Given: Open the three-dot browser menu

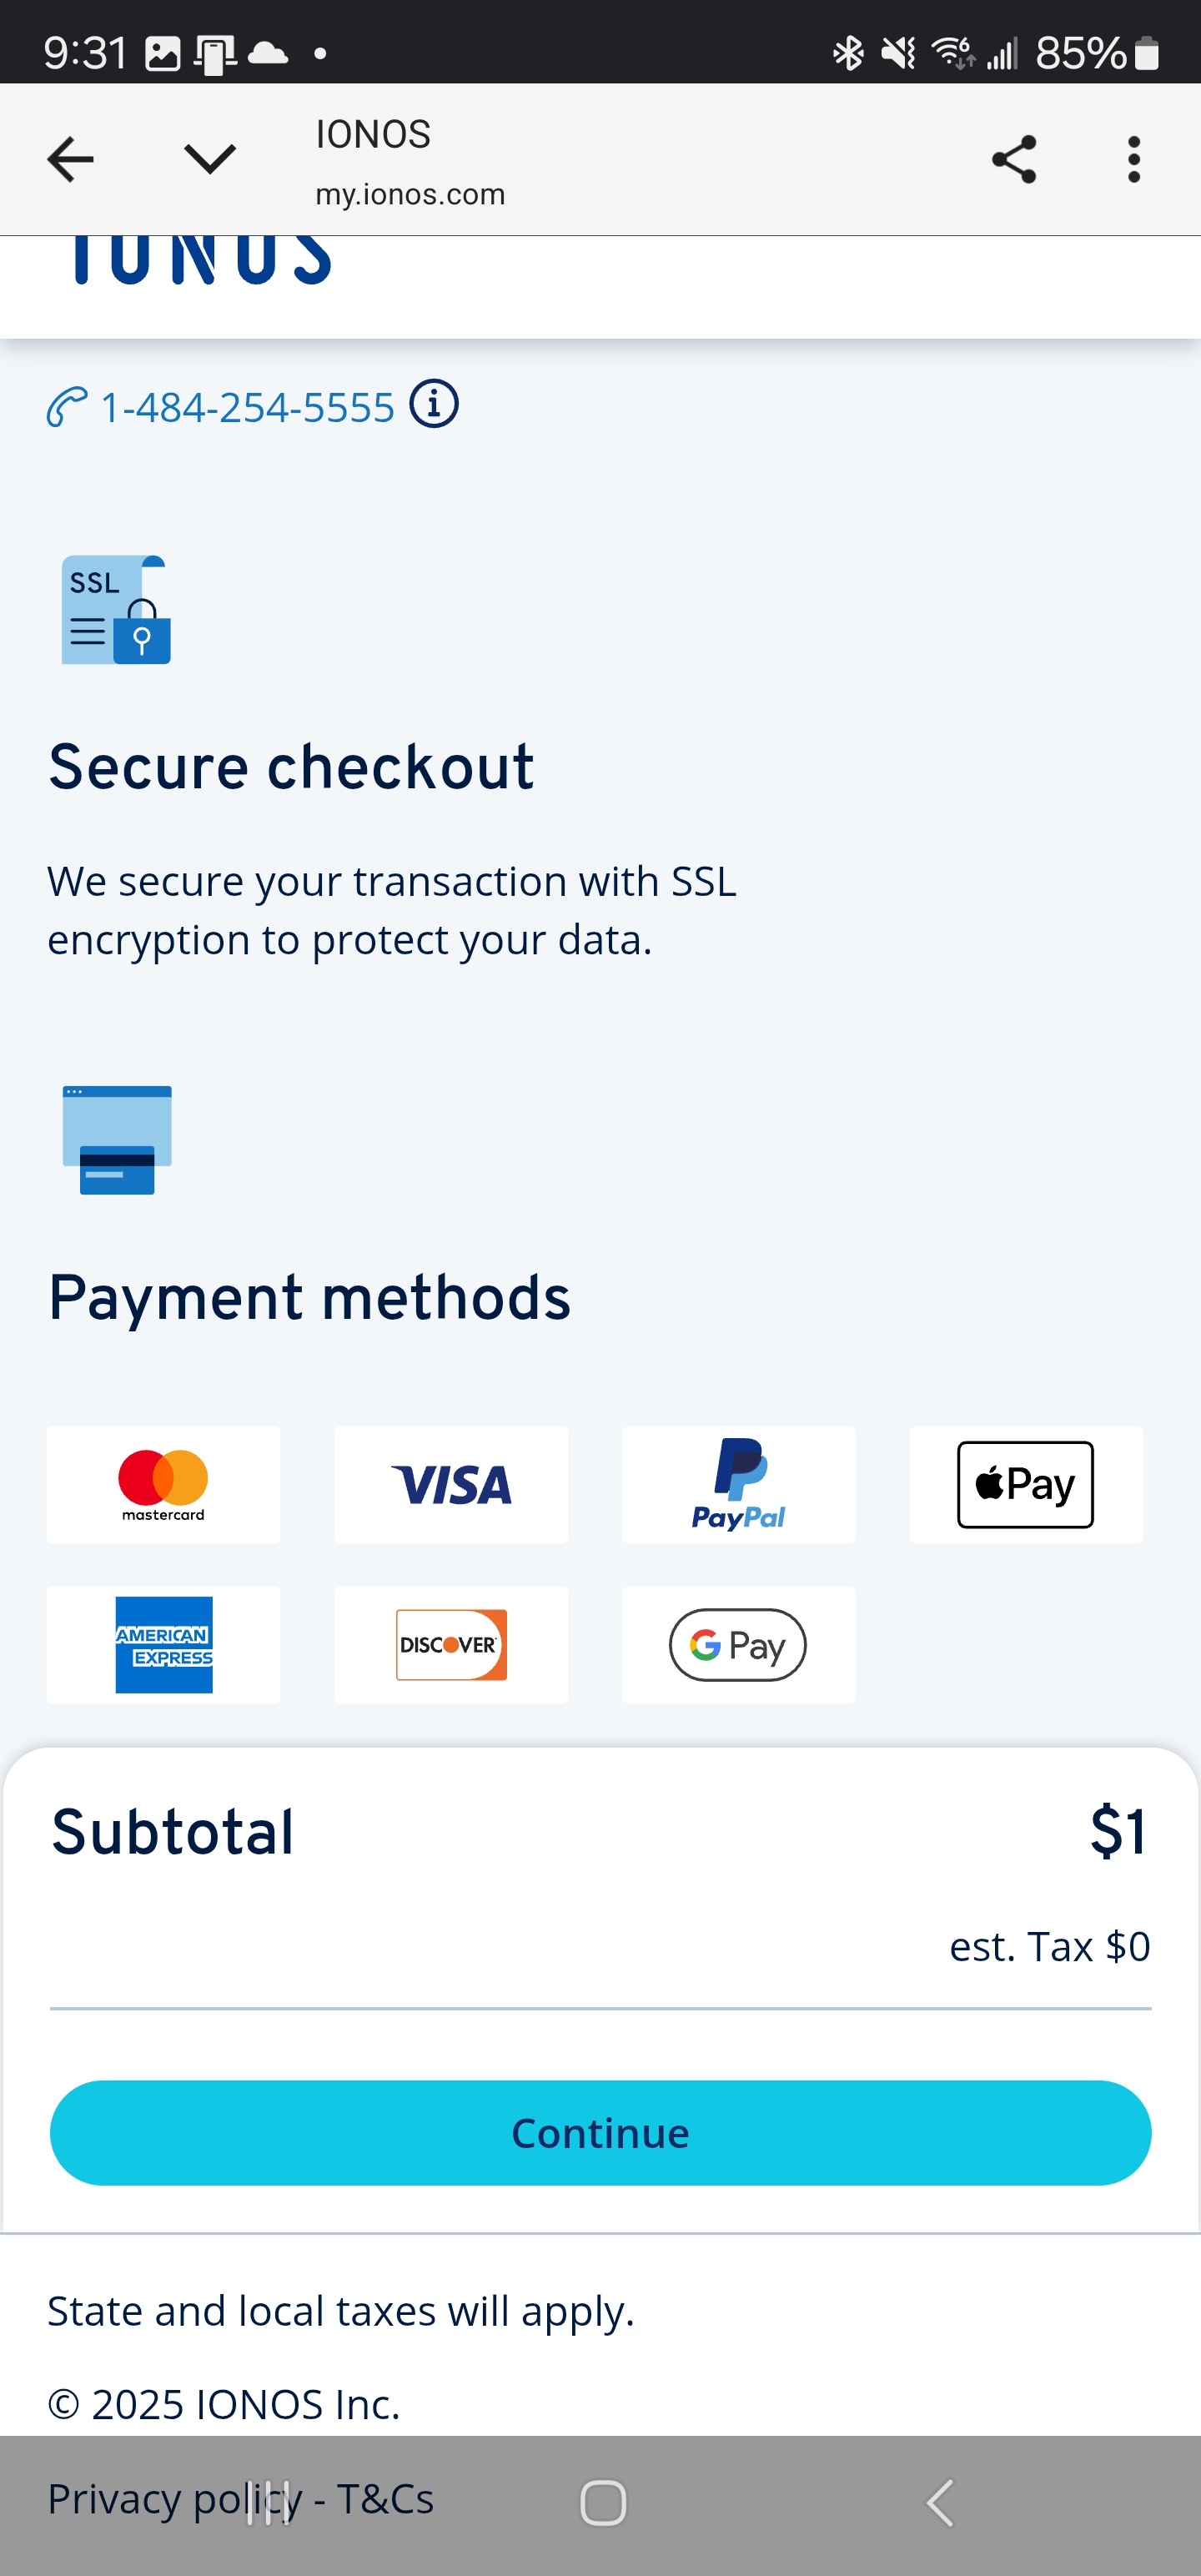Looking at the screenshot, I should click(1133, 159).
